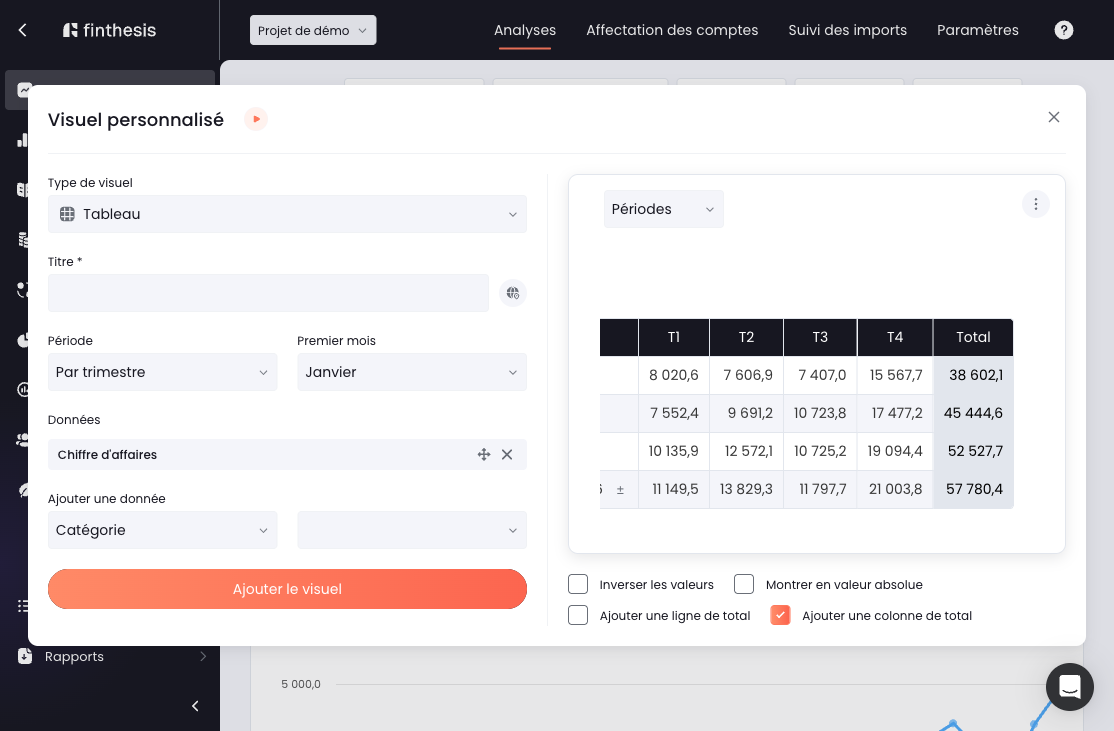Play the Visuel personnalisé tutorial video
The image size is (1114, 731).
tap(256, 119)
